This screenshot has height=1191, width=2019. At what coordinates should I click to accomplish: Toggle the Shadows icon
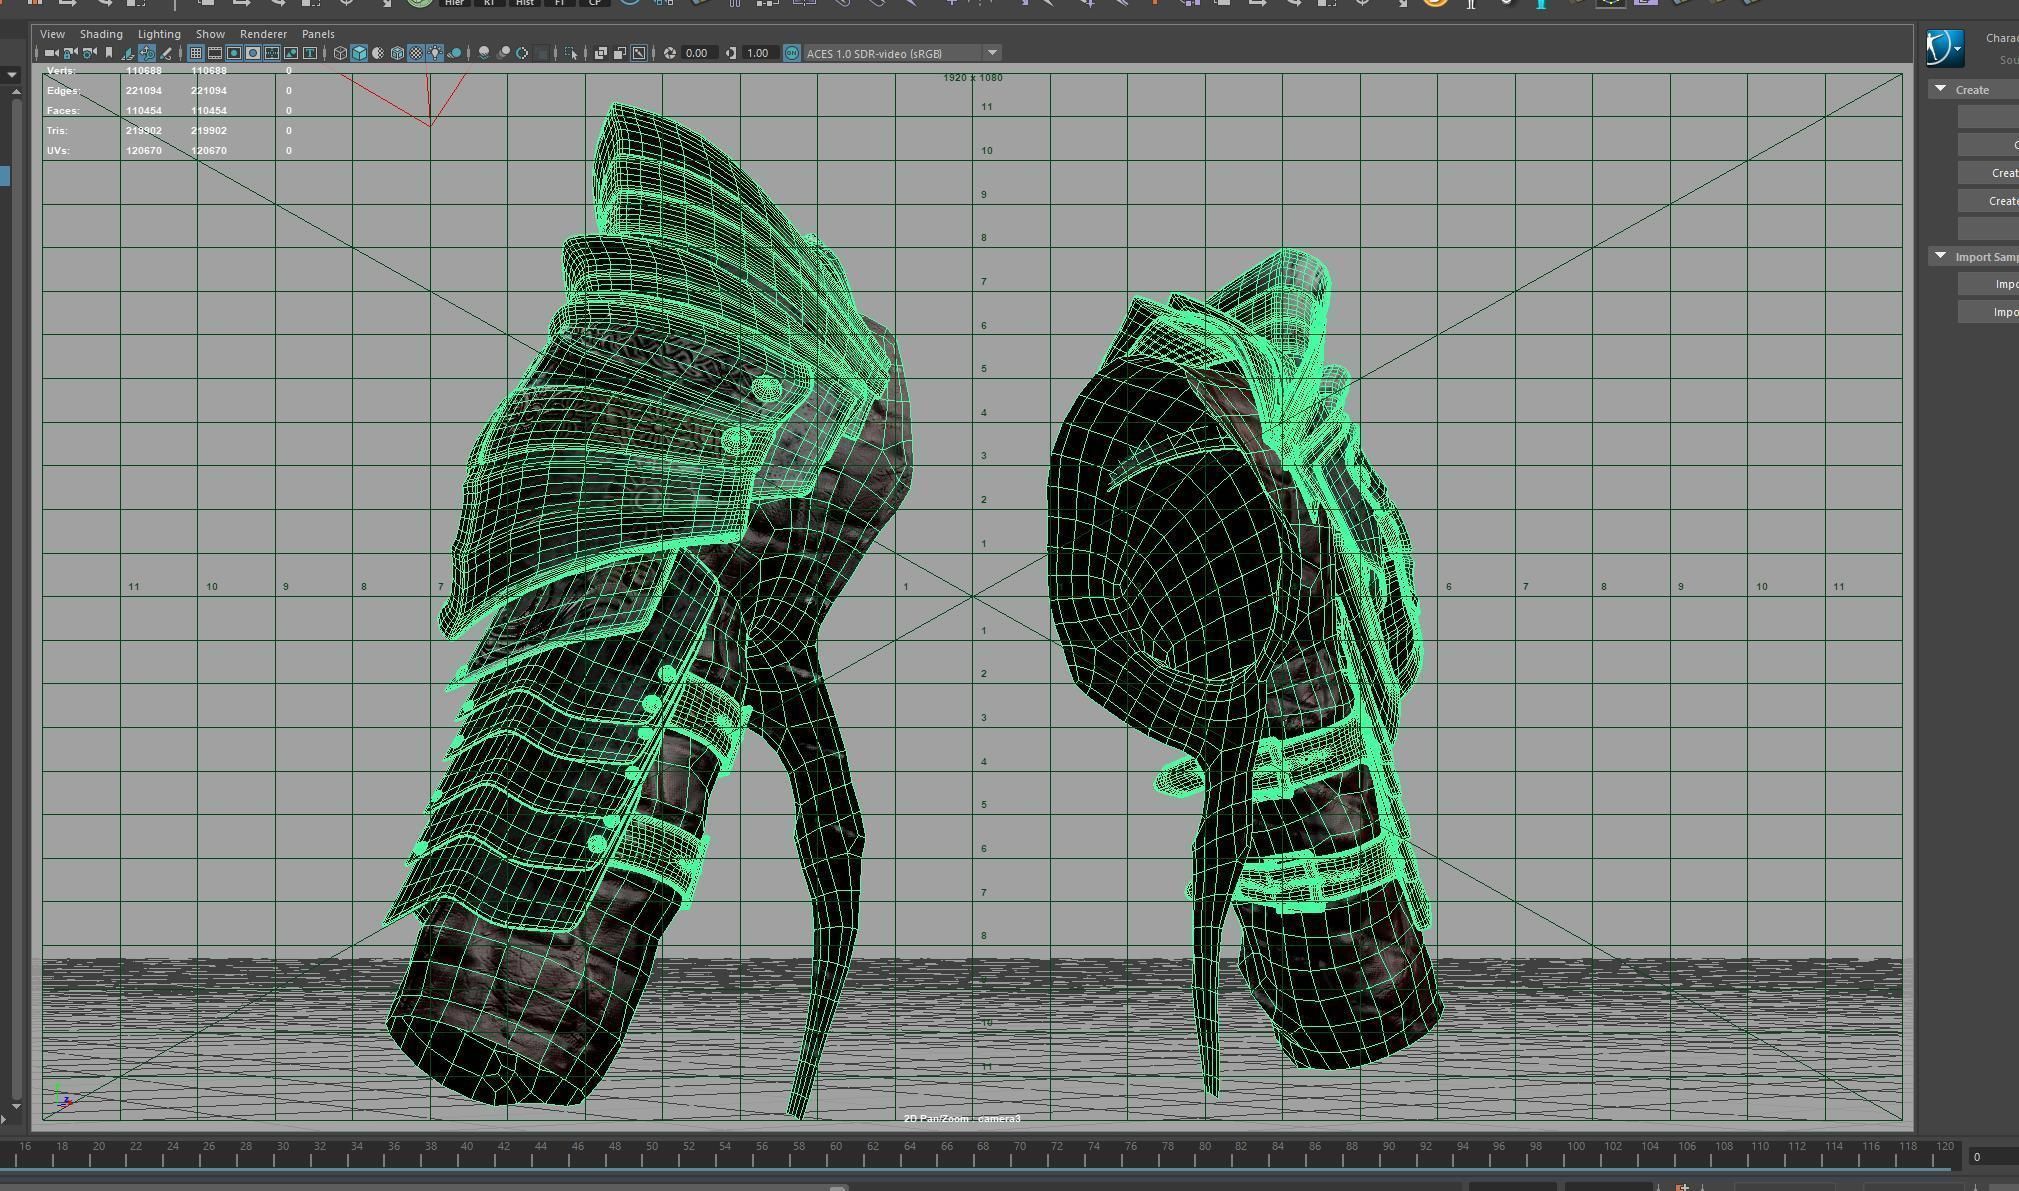coord(454,53)
